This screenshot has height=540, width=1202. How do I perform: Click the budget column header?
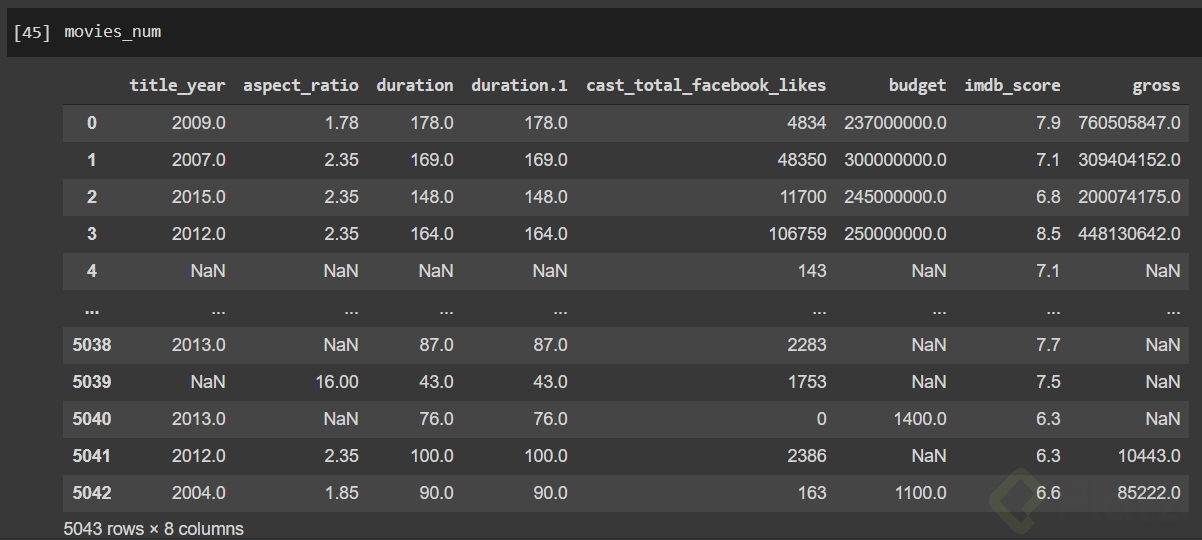[917, 85]
